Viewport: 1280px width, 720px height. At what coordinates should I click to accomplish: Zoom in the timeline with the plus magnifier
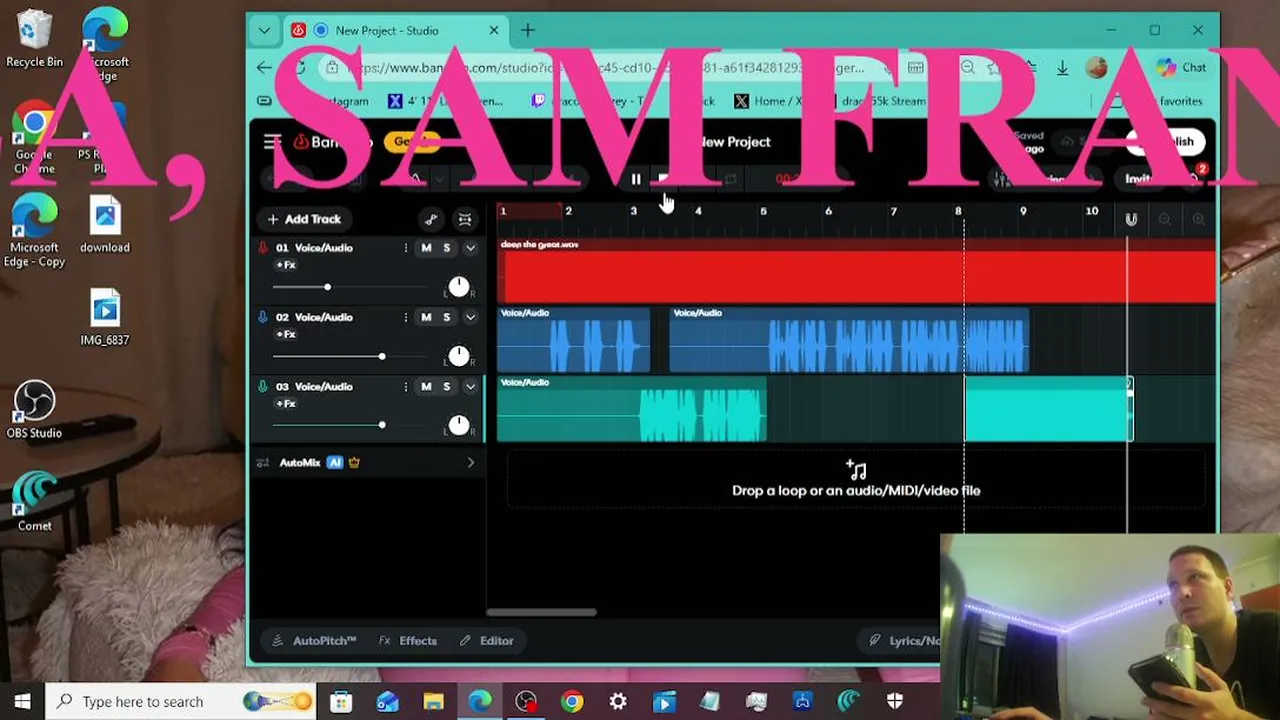[x=1198, y=219]
